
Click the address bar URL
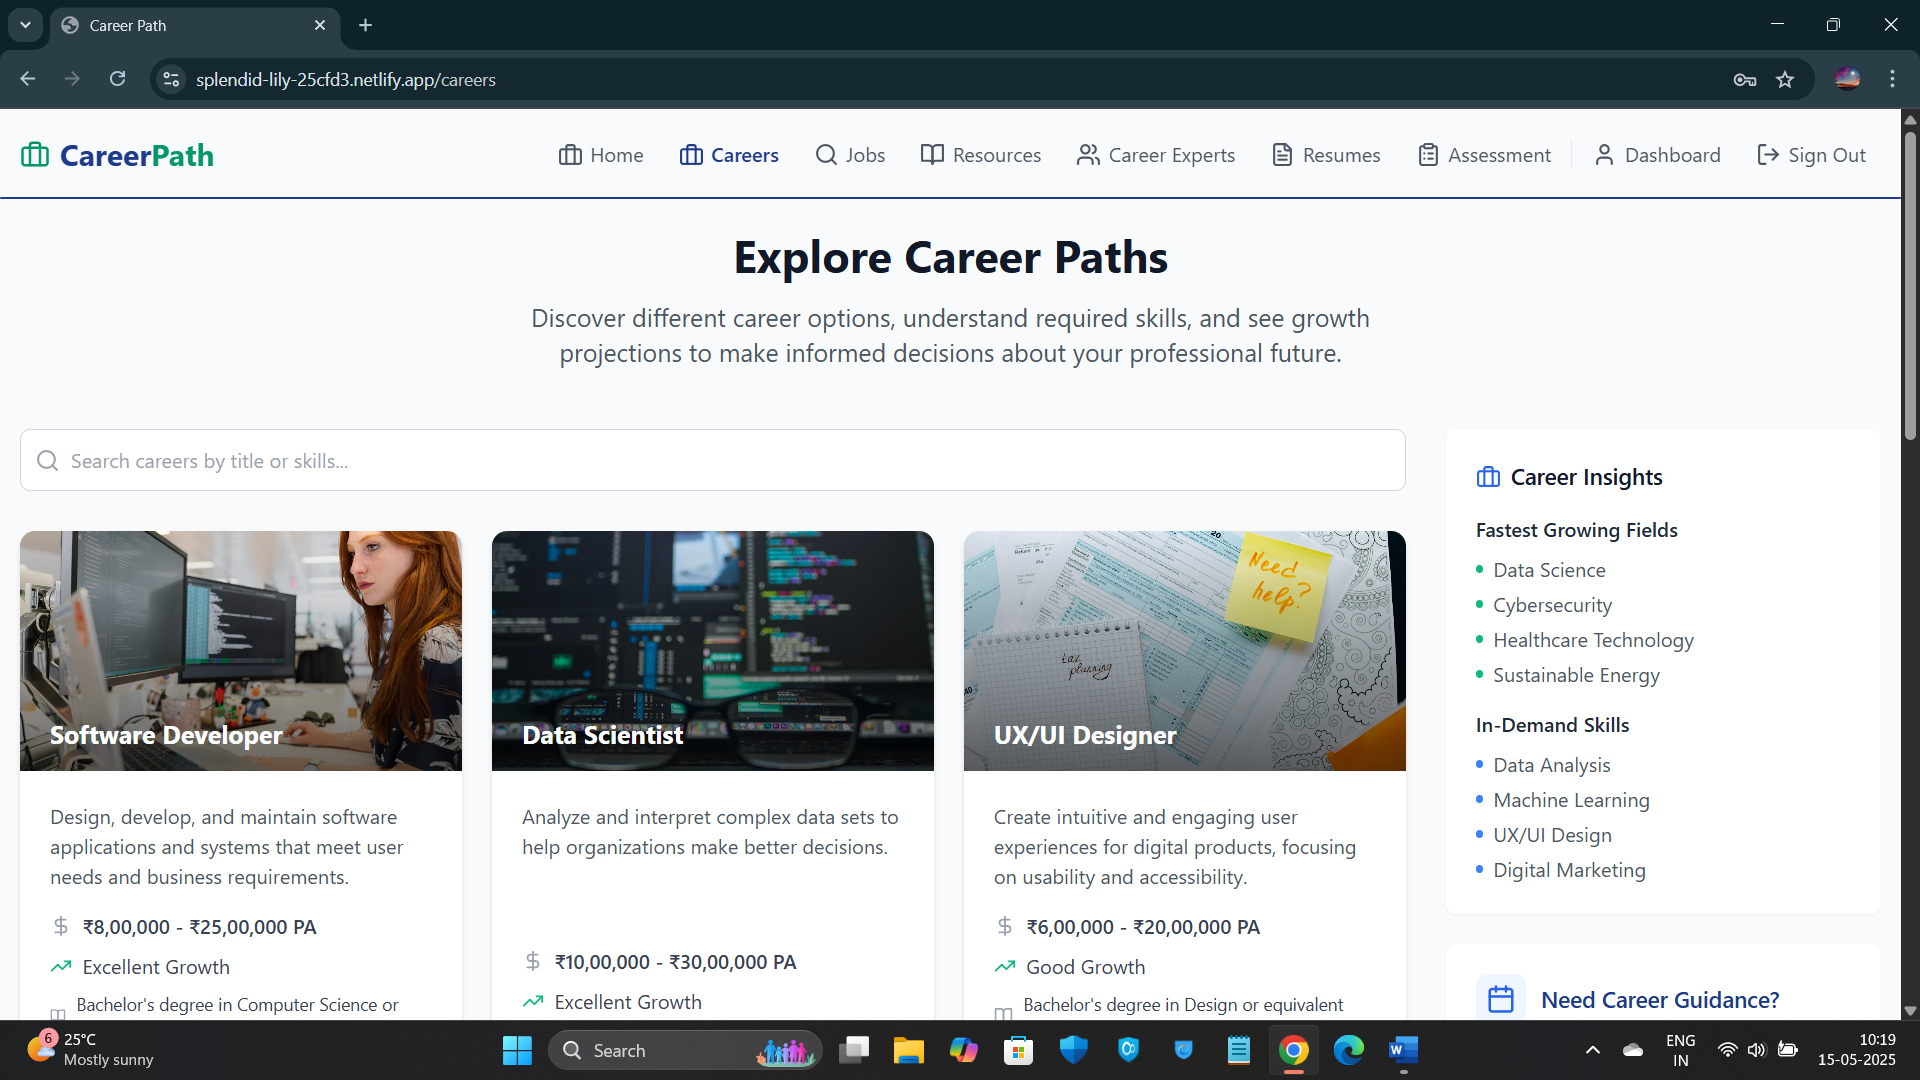(x=345, y=79)
